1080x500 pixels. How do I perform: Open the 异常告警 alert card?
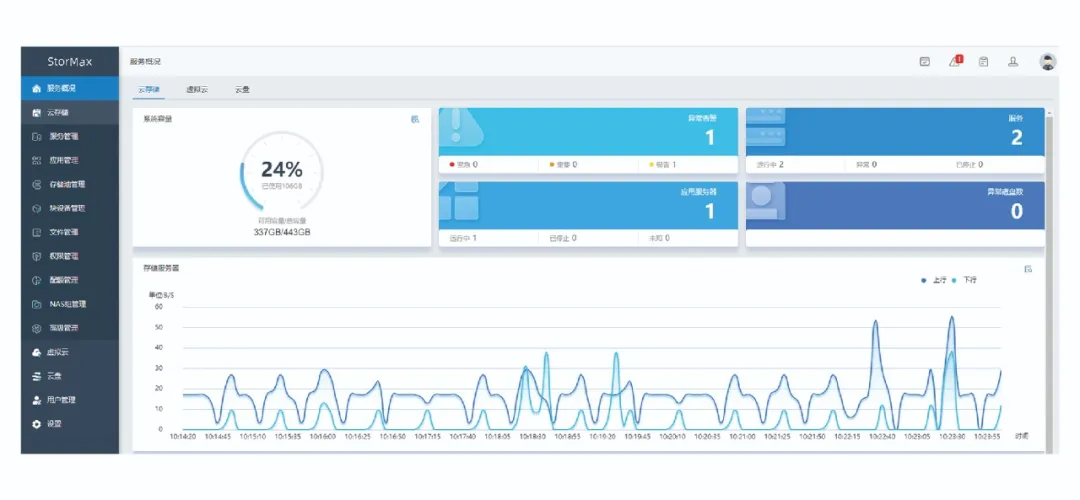(x=588, y=130)
